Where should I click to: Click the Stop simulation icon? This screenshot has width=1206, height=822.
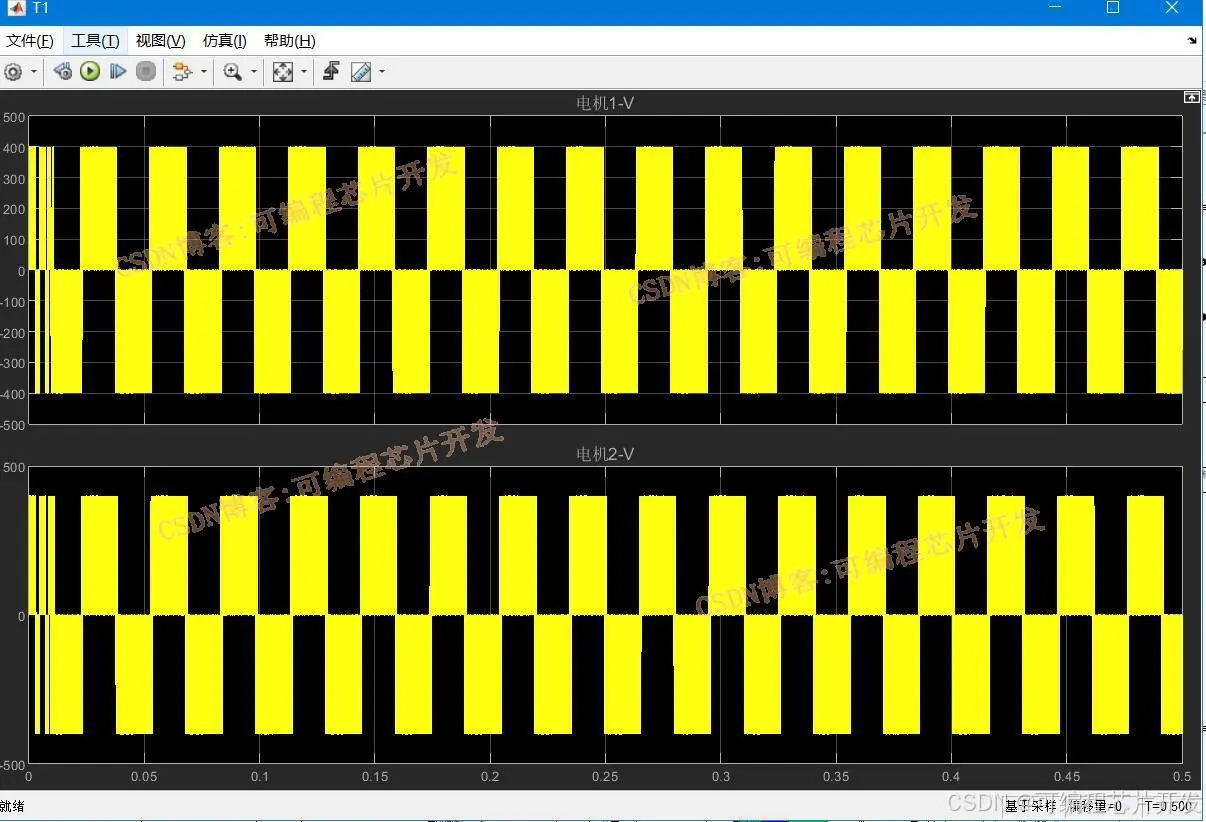pyautogui.click(x=146, y=71)
